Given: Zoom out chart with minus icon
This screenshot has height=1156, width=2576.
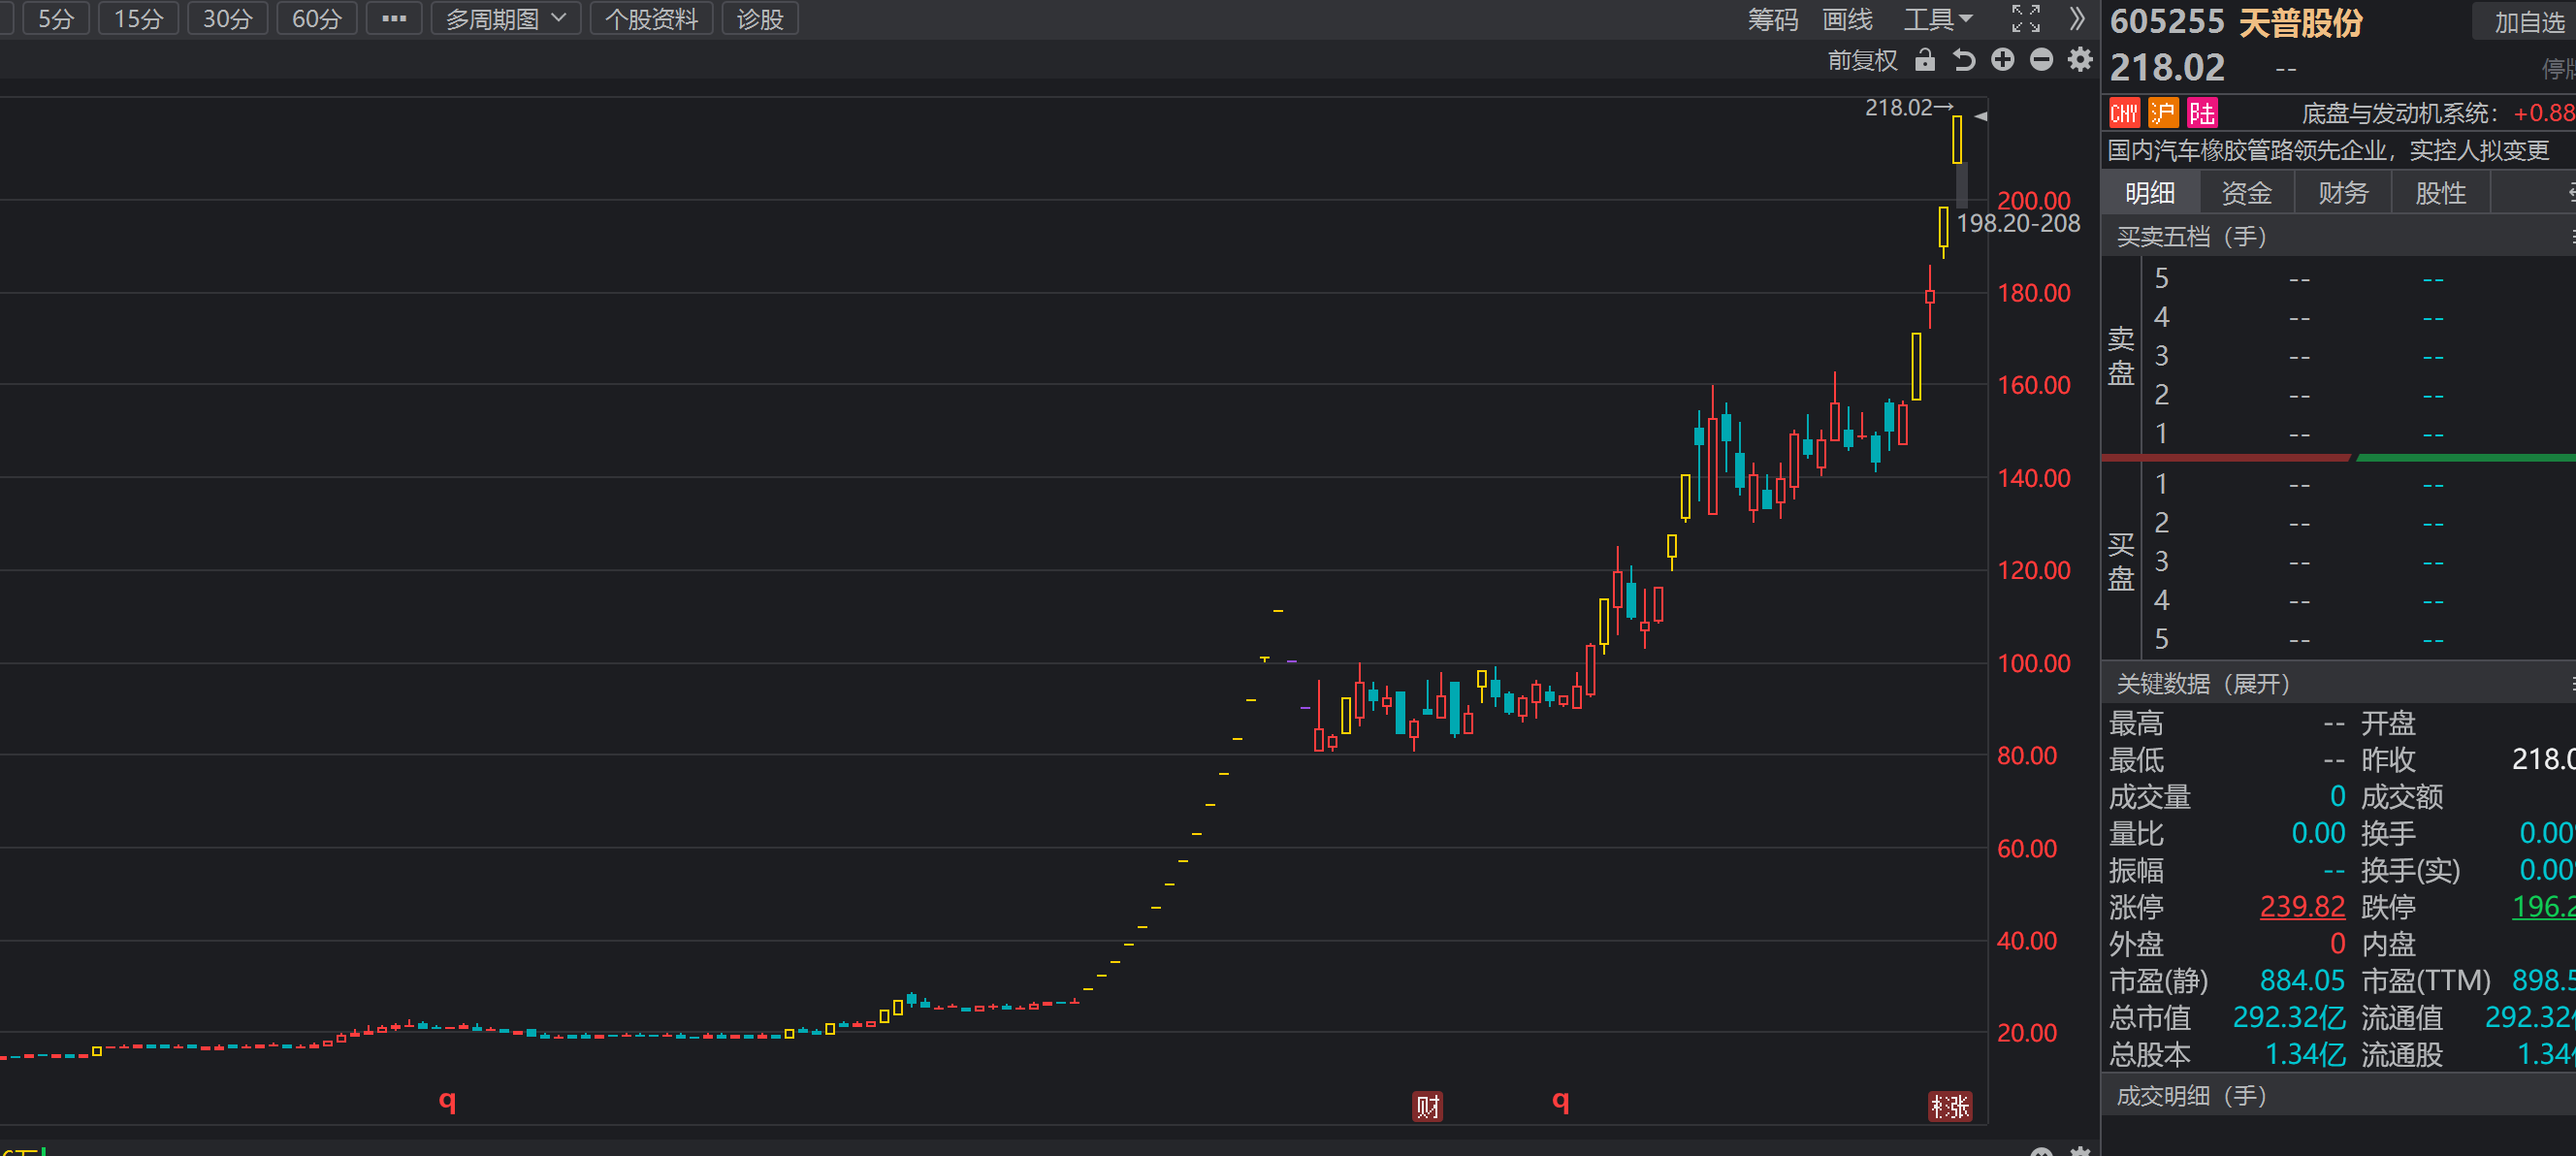Looking at the screenshot, I should tap(2041, 61).
